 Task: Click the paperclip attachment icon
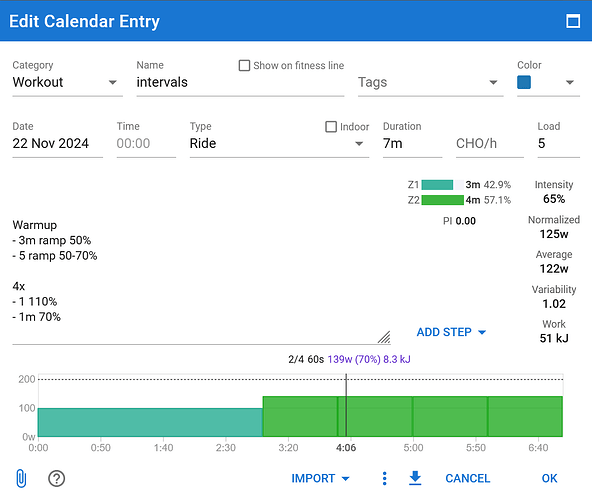[x=22, y=478]
